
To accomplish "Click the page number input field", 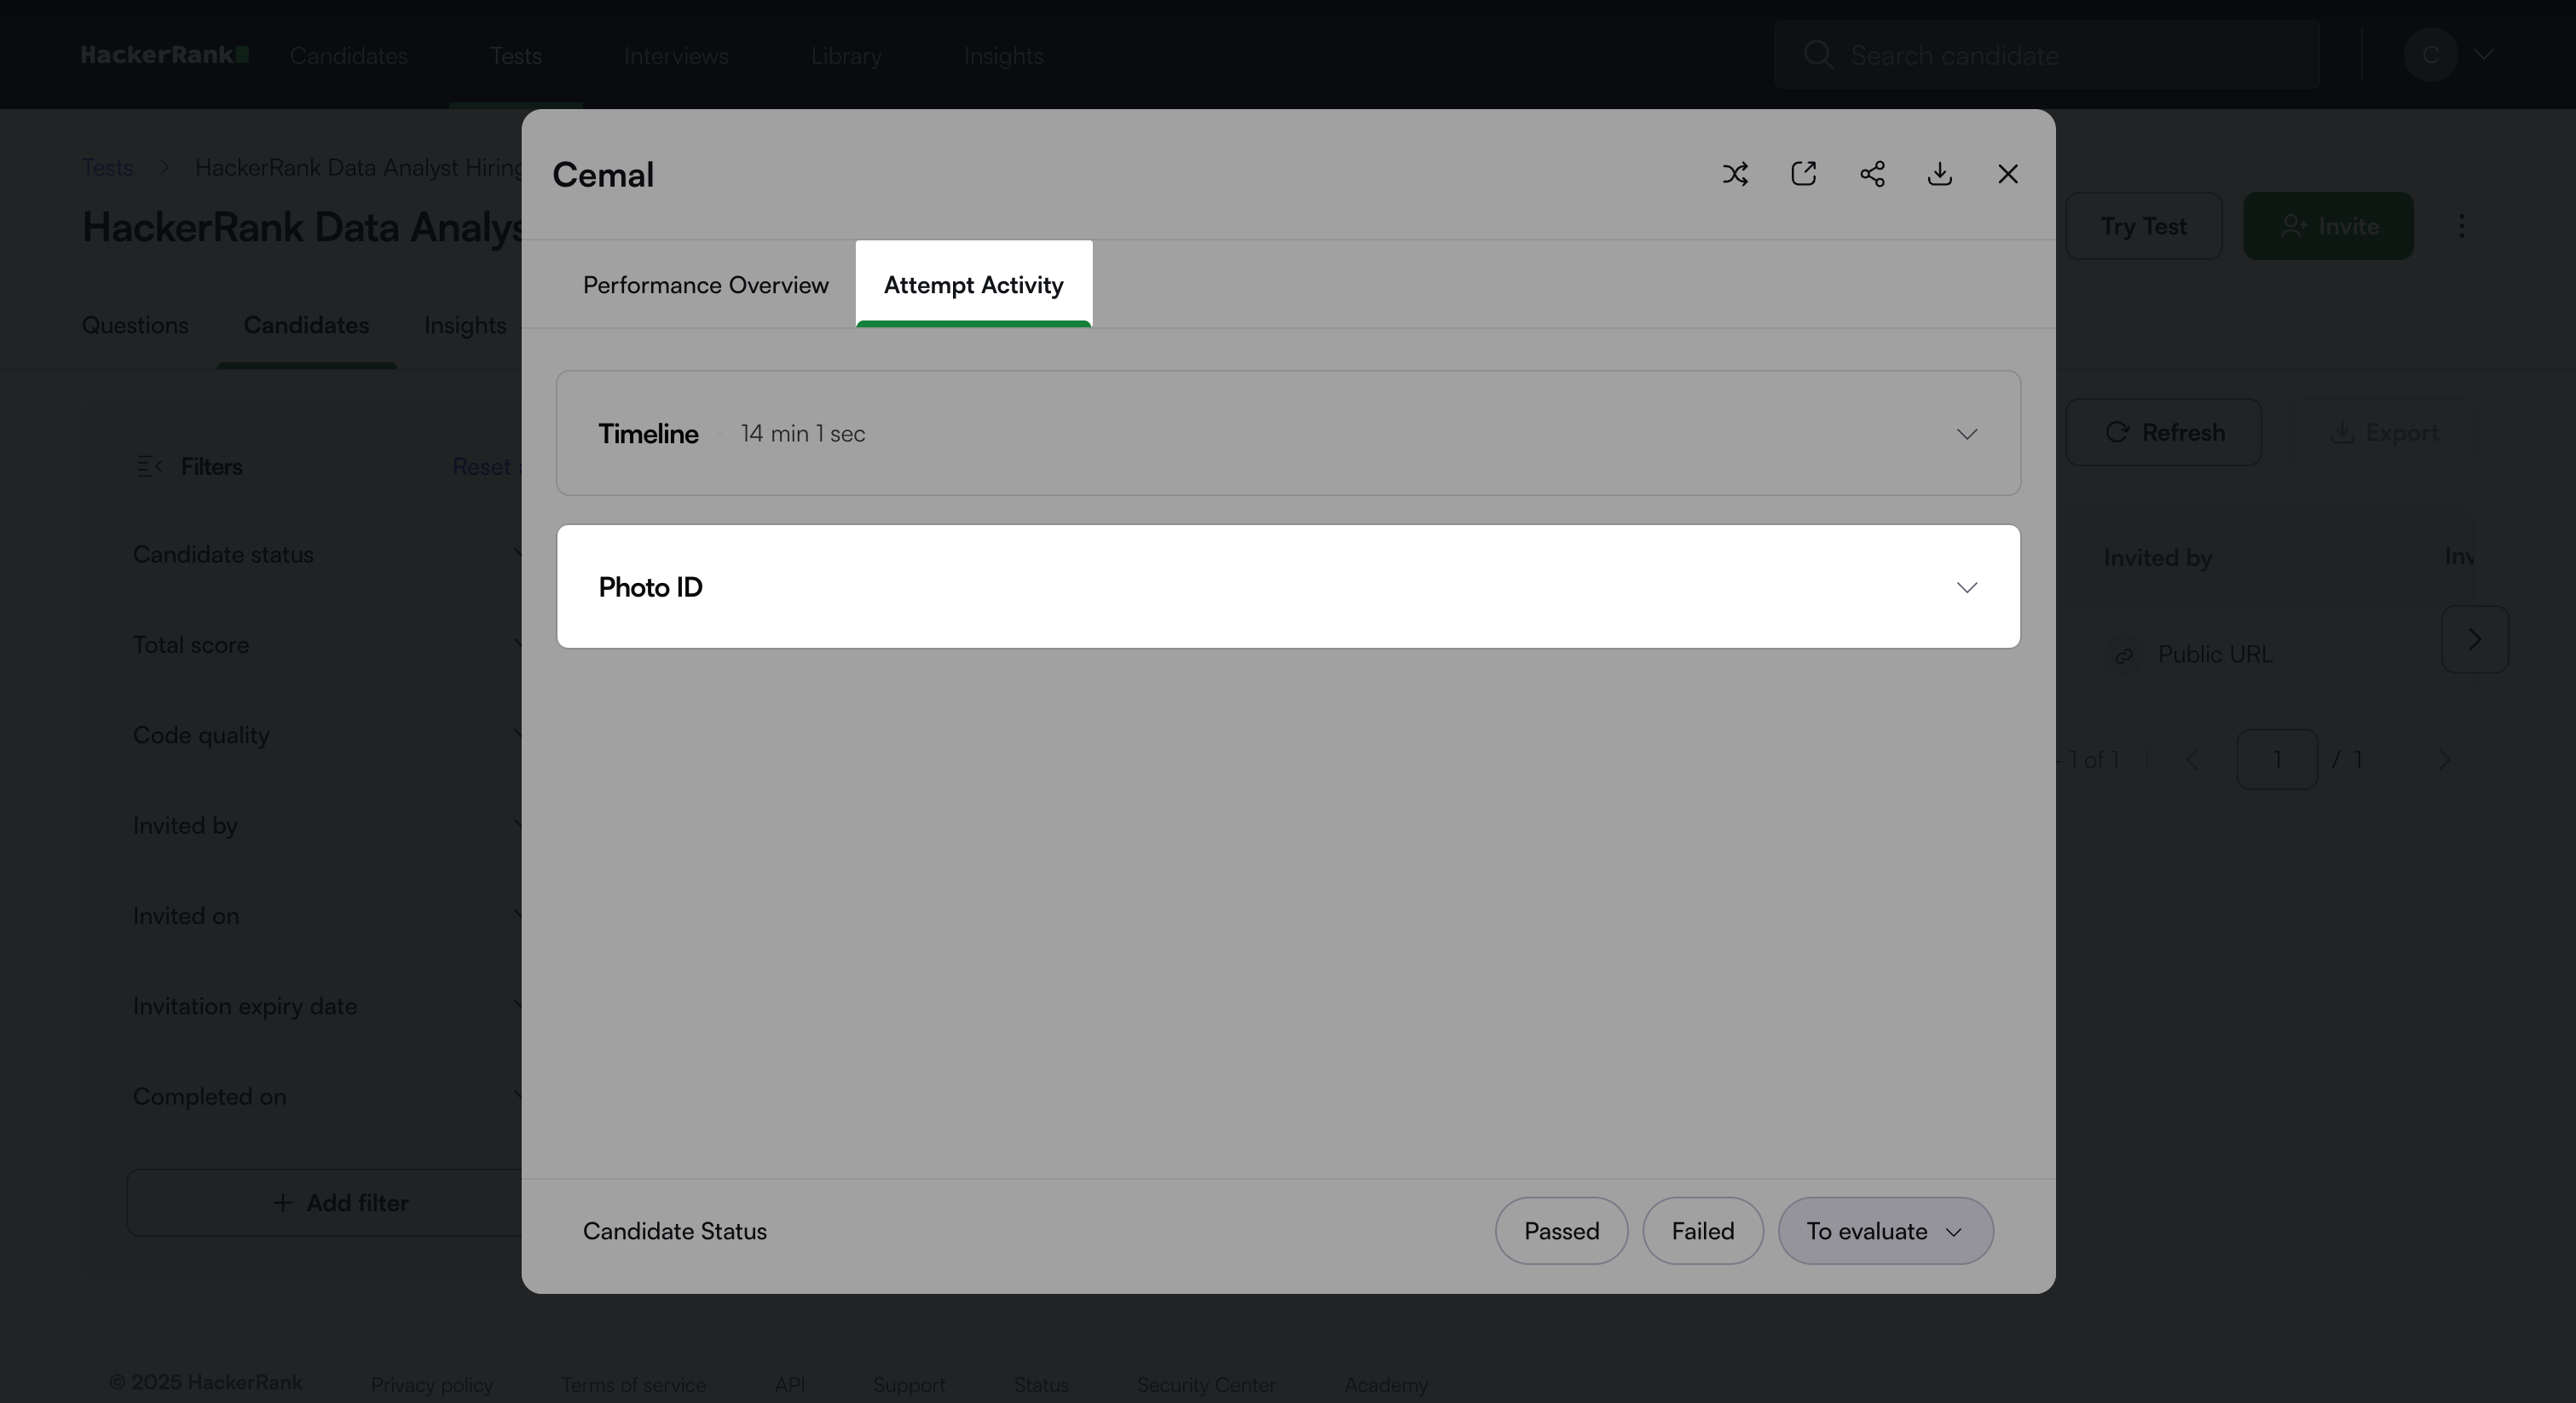I will (2276, 760).
